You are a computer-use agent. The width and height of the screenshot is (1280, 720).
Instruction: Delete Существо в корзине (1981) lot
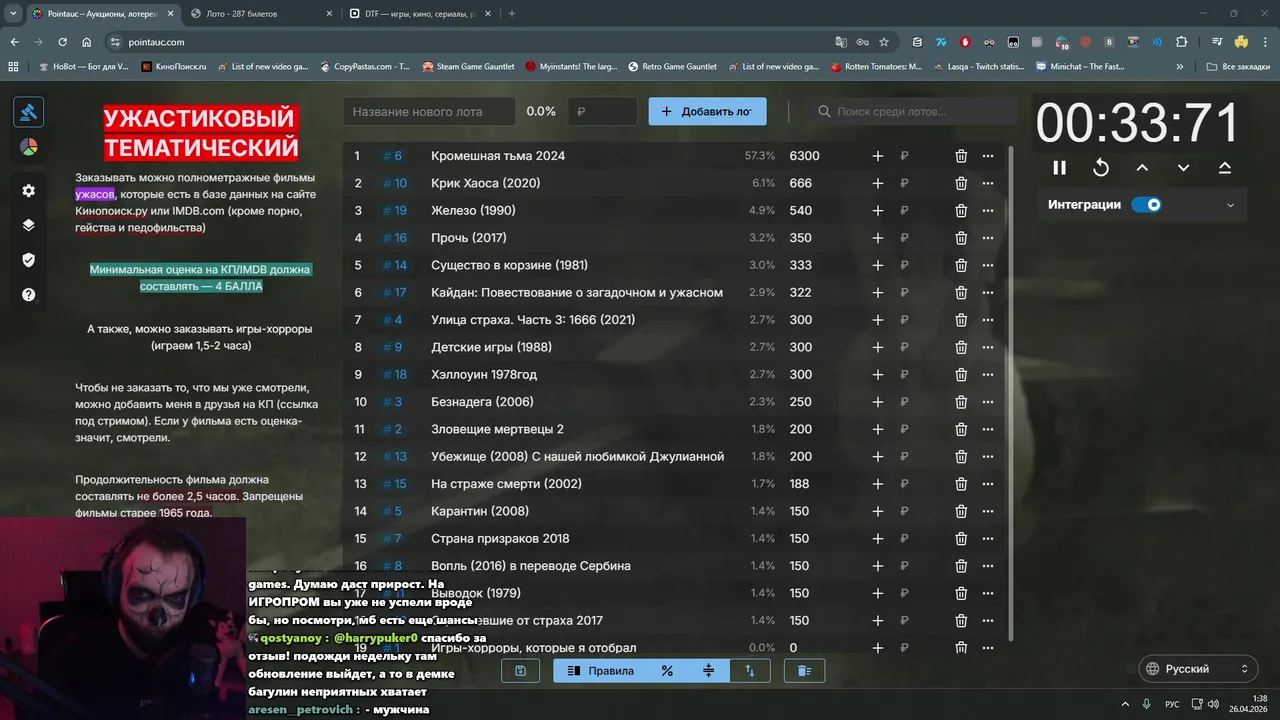[x=961, y=265]
